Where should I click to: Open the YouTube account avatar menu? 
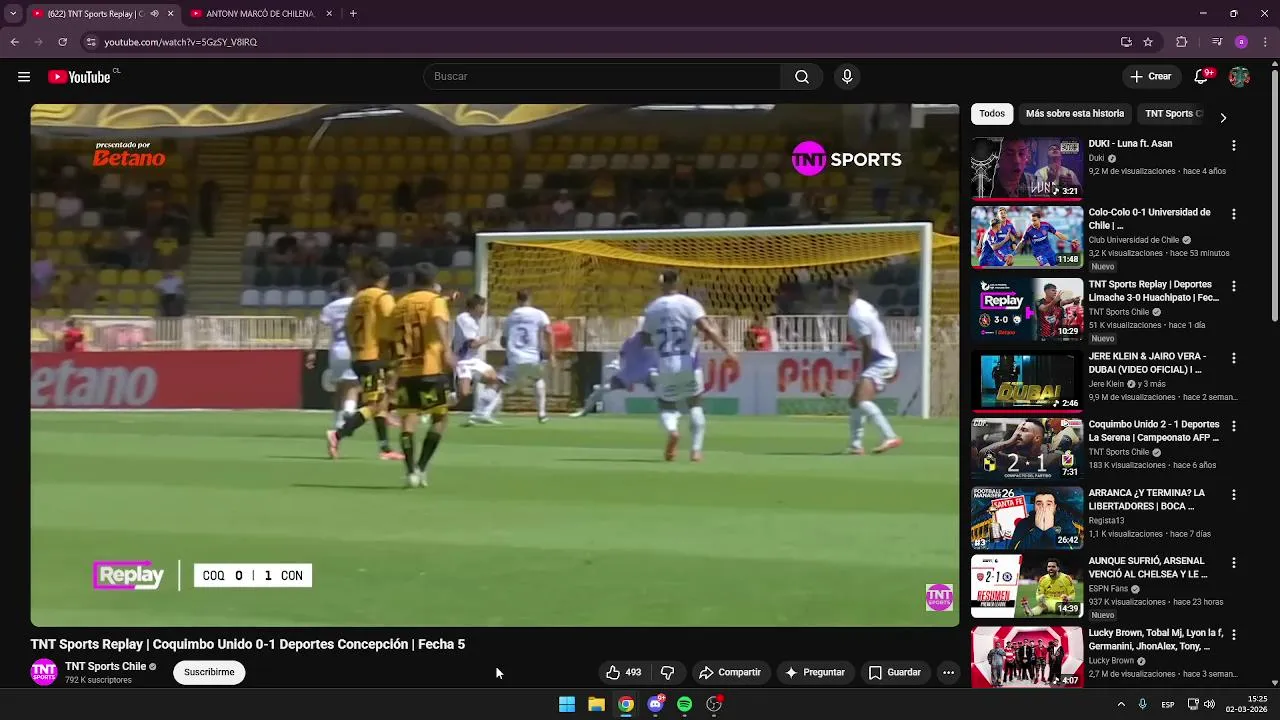[1239, 77]
